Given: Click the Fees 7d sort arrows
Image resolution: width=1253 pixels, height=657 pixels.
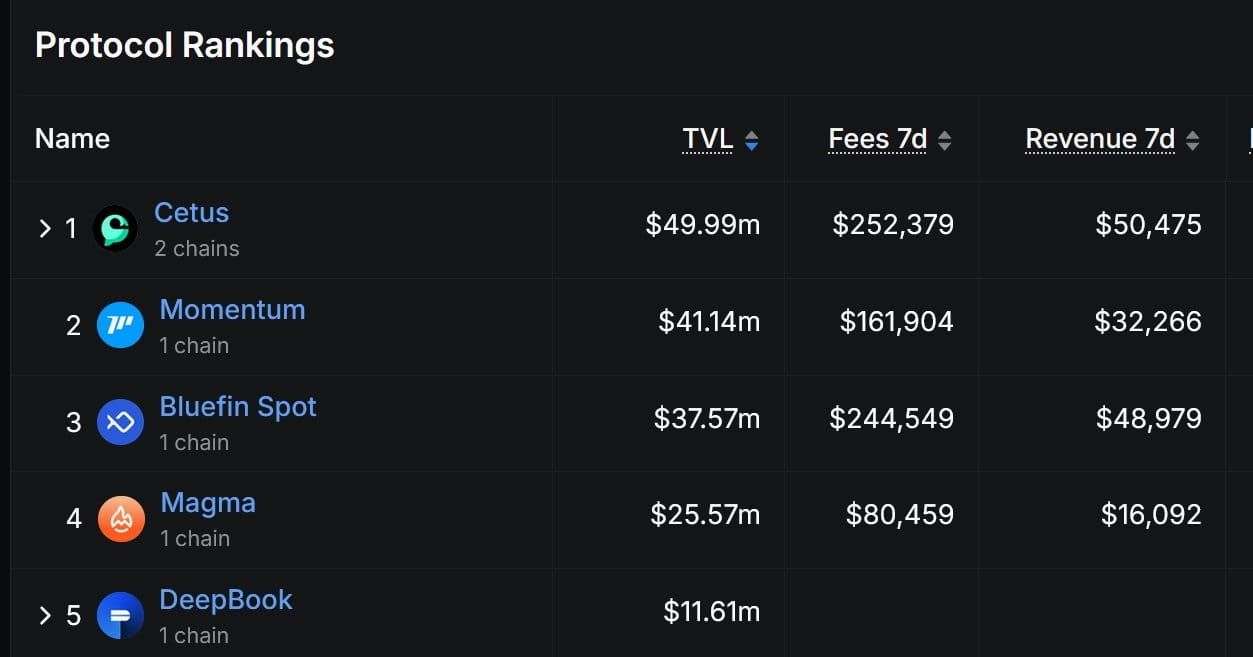Looking at the screenshot, I should click(945, 140).
